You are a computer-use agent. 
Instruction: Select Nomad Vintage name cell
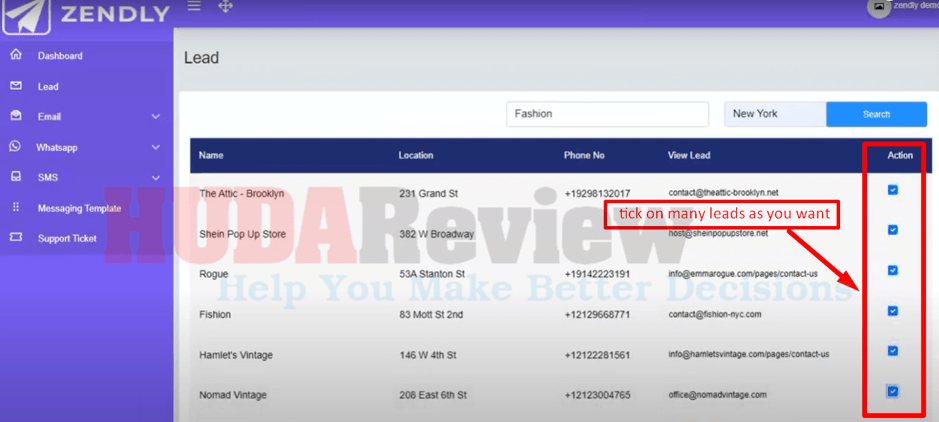click(x=232, y=395)
